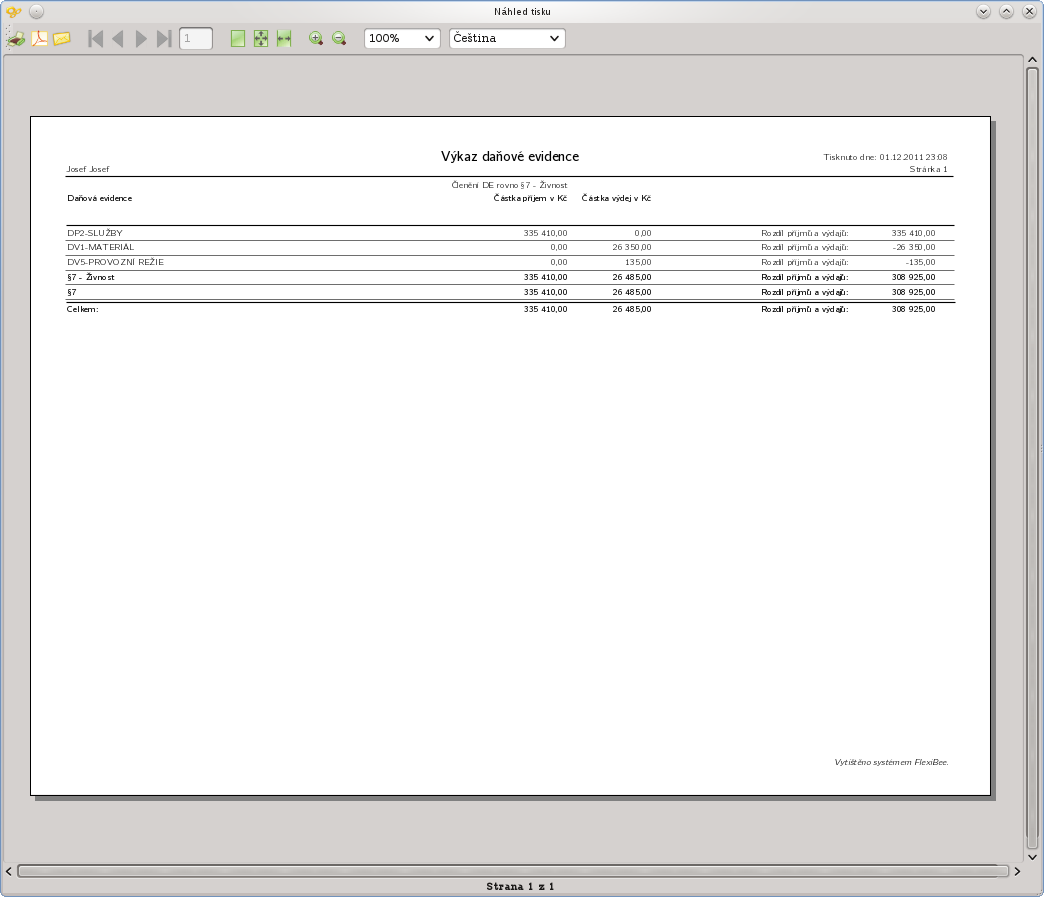Click the expense 26 350,00 in DV1-MATERIÁL row
The height and width of the screenshot is (897, 1044).
coord(632,247)
